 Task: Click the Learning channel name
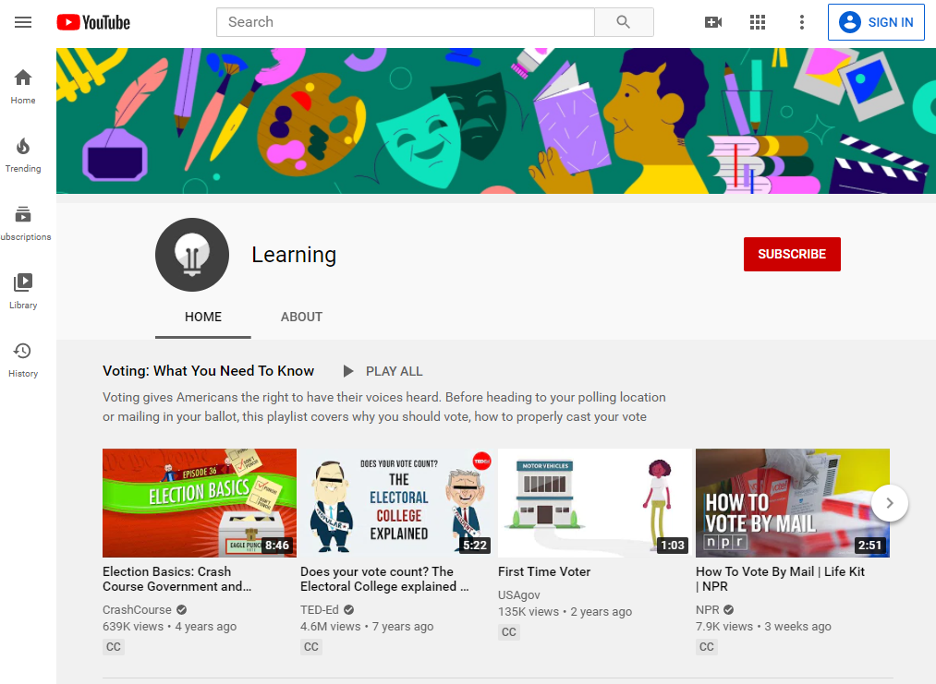(x=294, y=254)
